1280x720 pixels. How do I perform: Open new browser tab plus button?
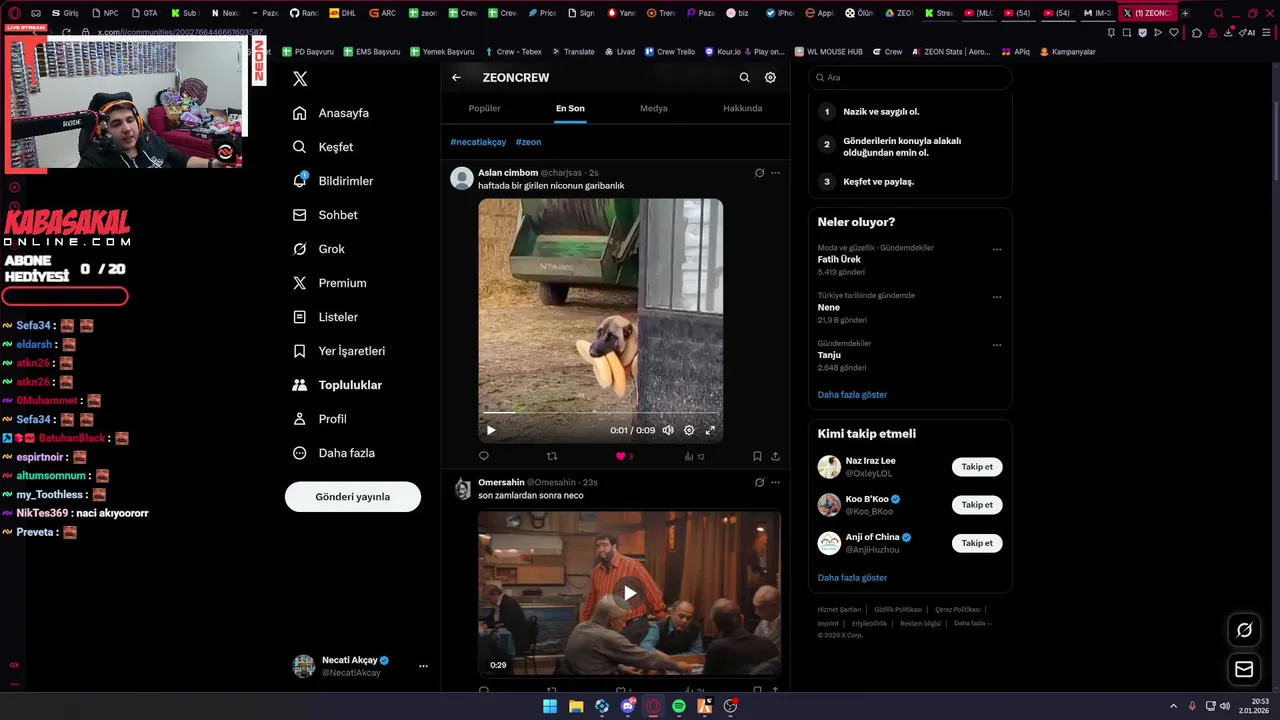pos(1186,13)
